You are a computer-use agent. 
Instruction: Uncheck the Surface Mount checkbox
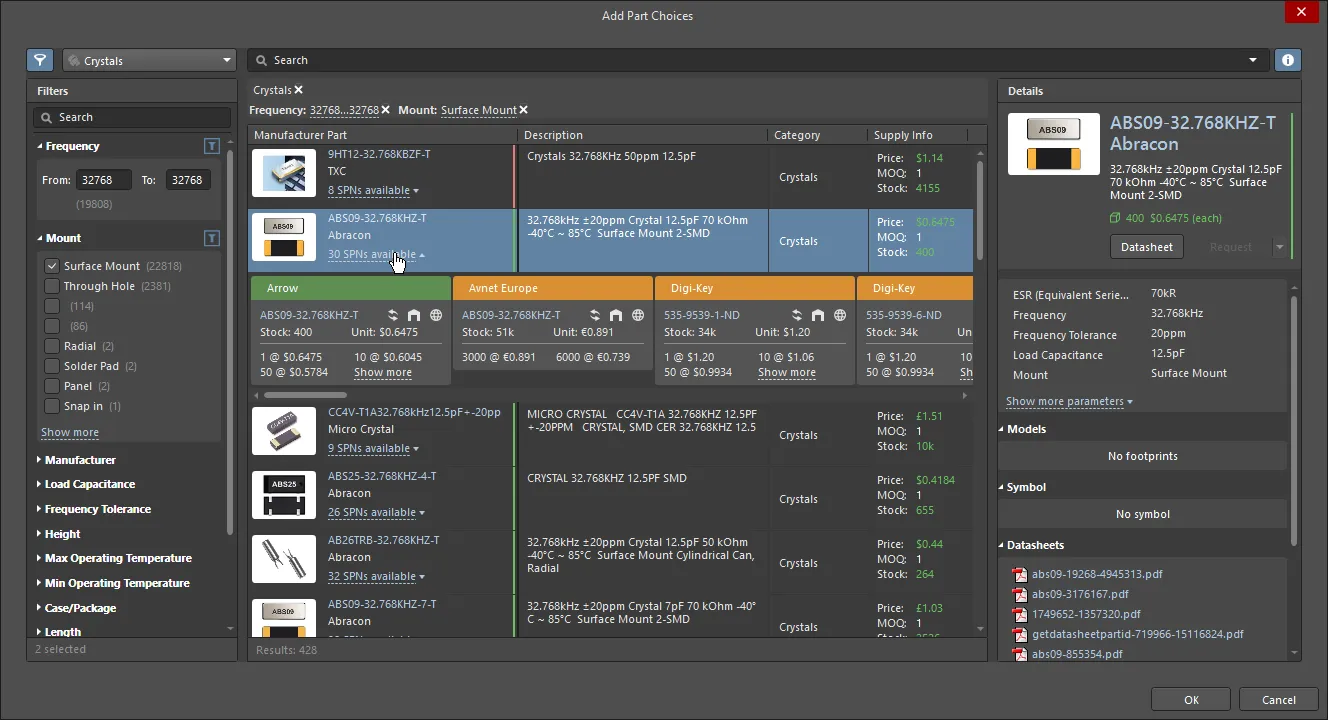(52, 266)
